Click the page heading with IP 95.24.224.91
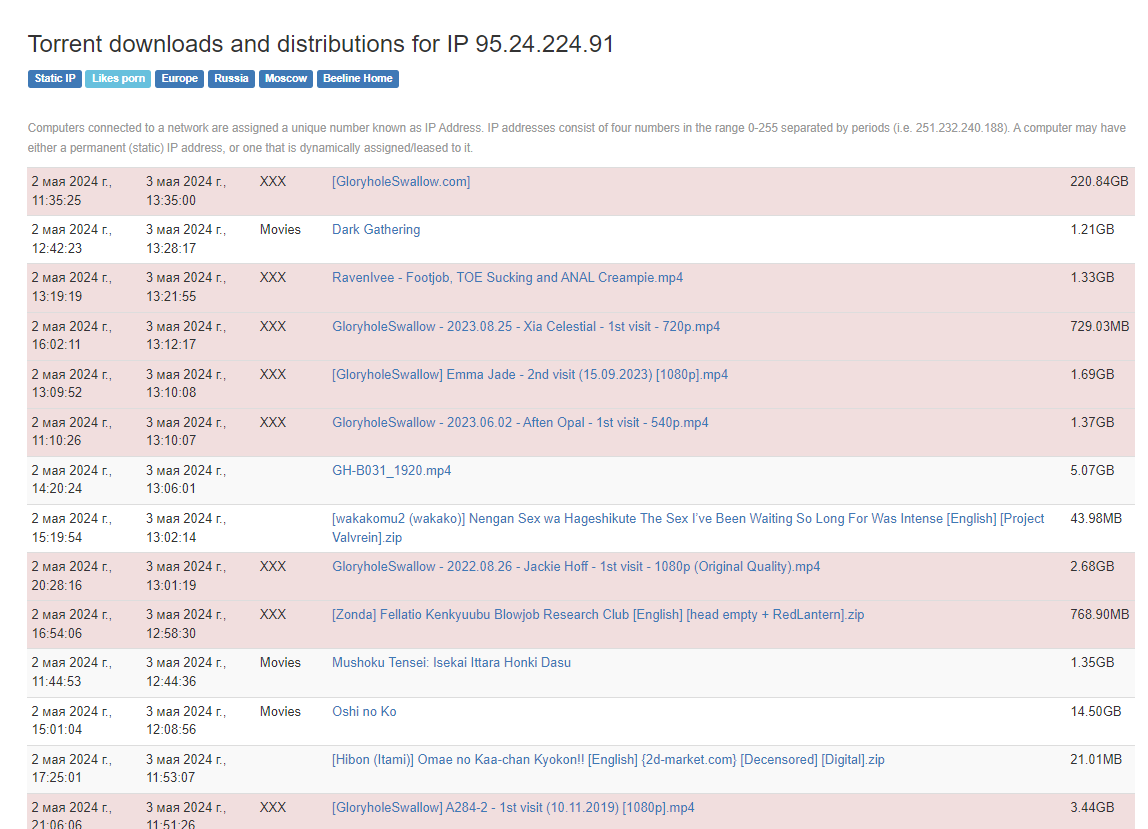1148x829 pixels. [321, 44]
